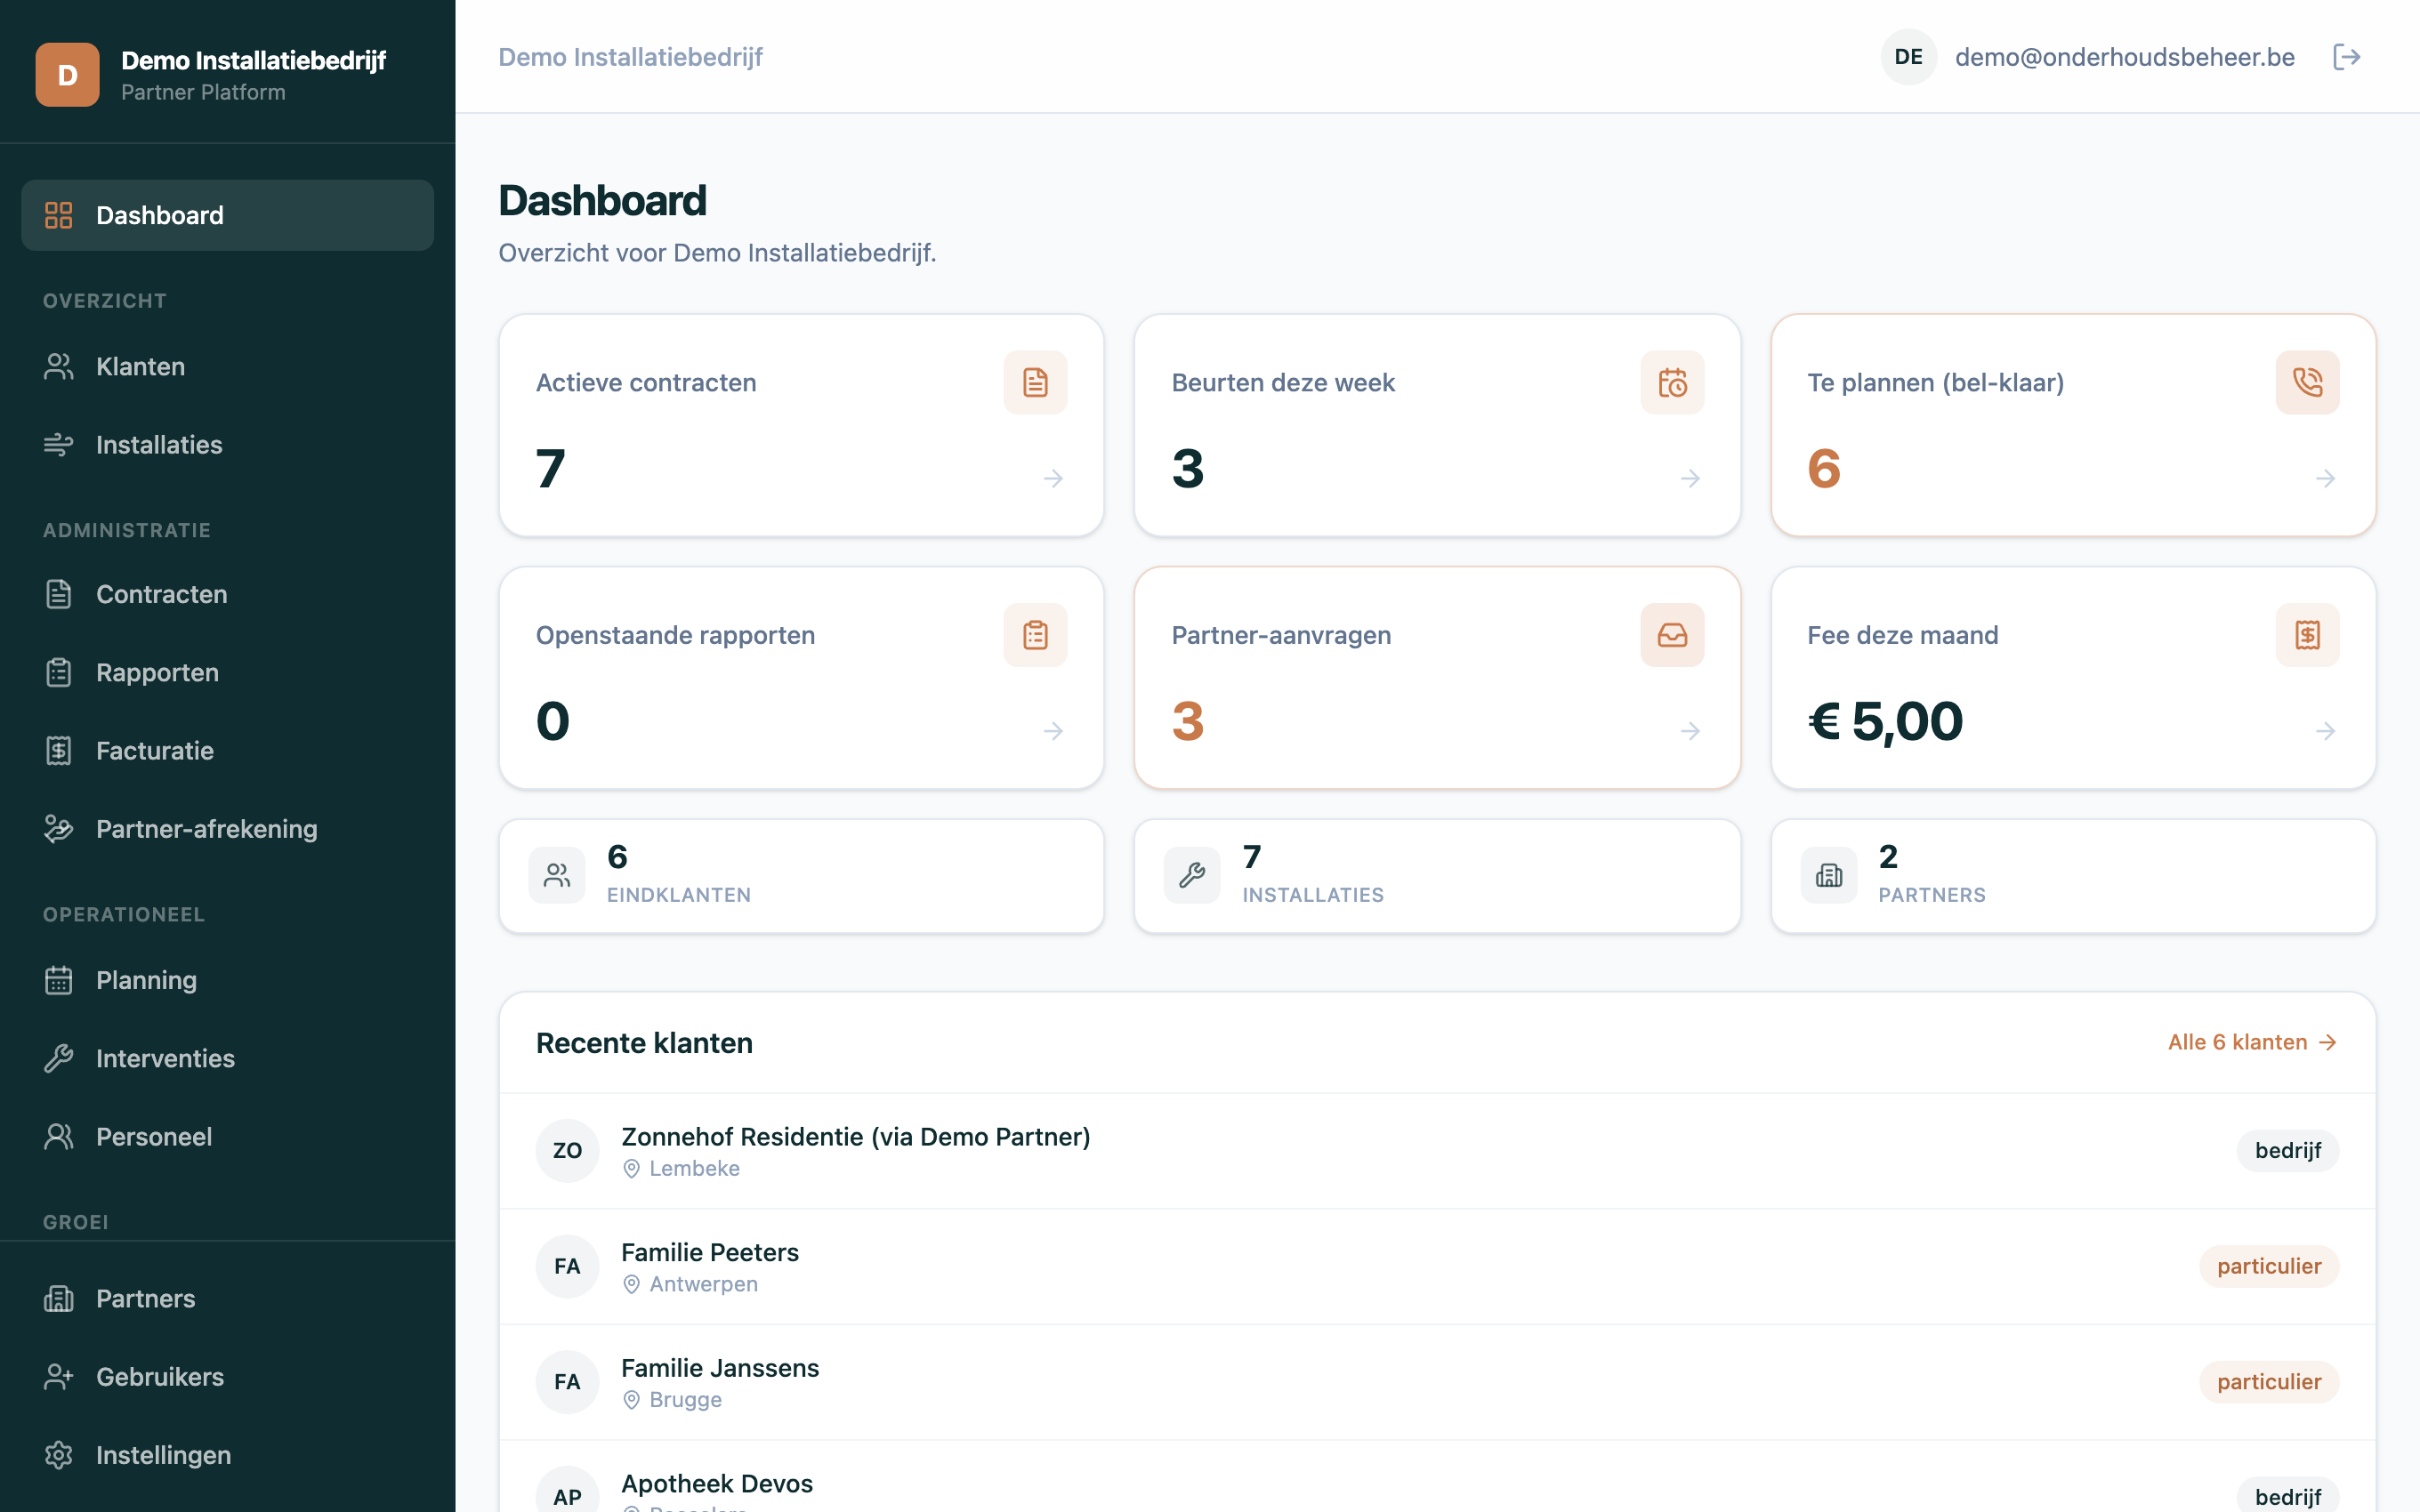Screen dimensions: 2420x1512
Task: Open Contracten in the sidebar
Action: coord(227,595)
